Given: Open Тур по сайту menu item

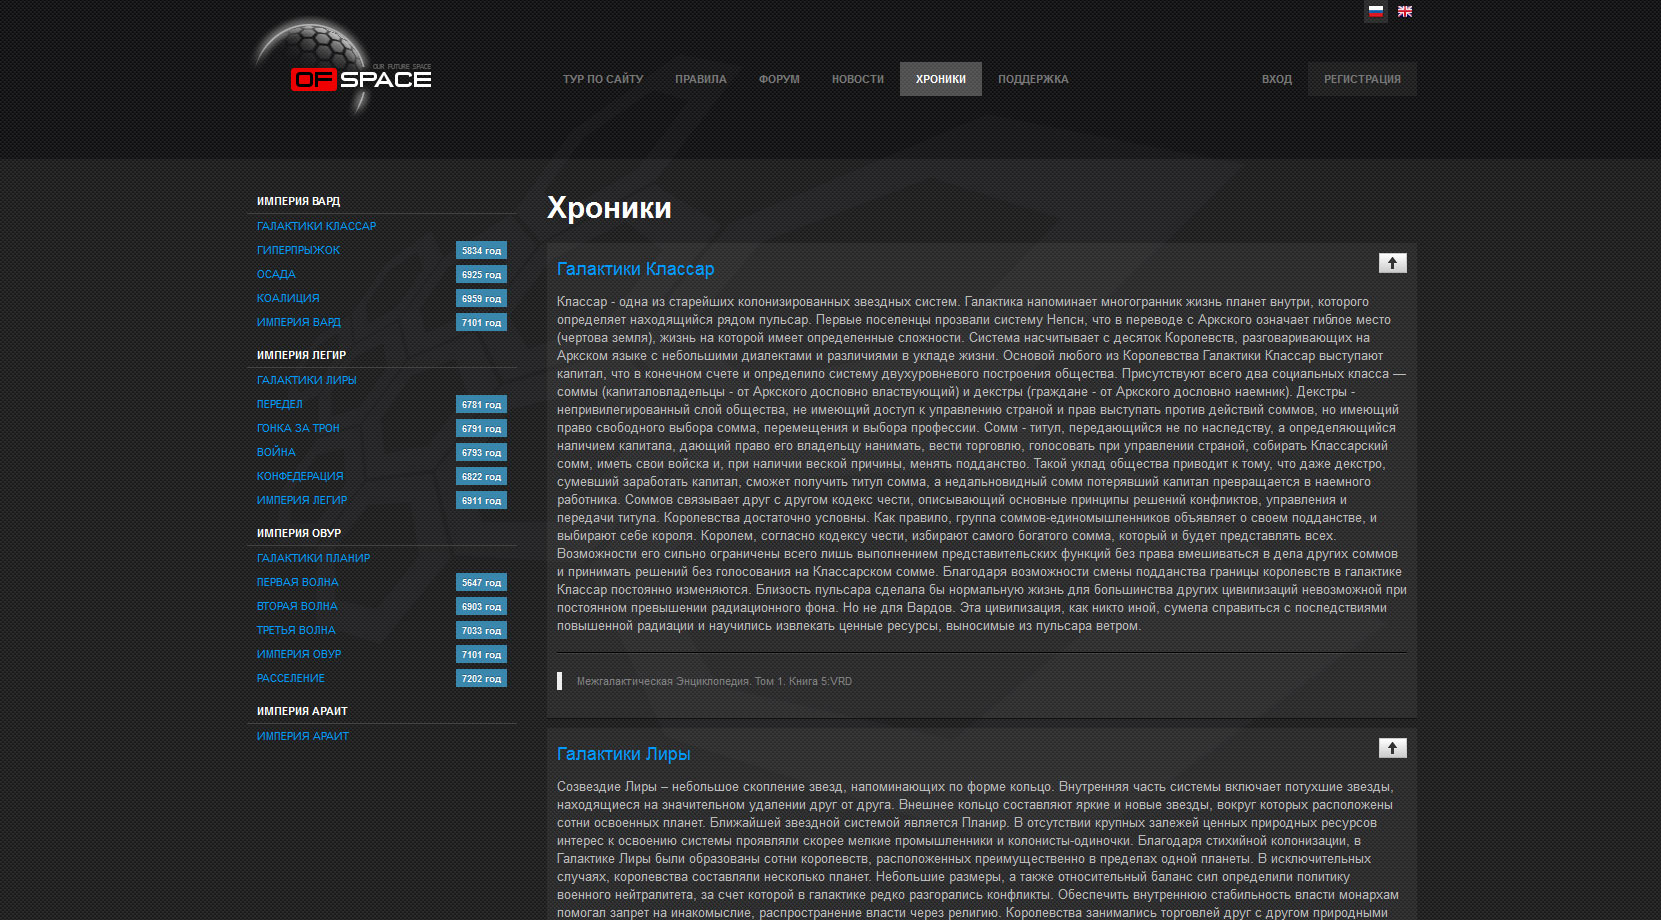Looking at the screenshot, I should [603, 79].
